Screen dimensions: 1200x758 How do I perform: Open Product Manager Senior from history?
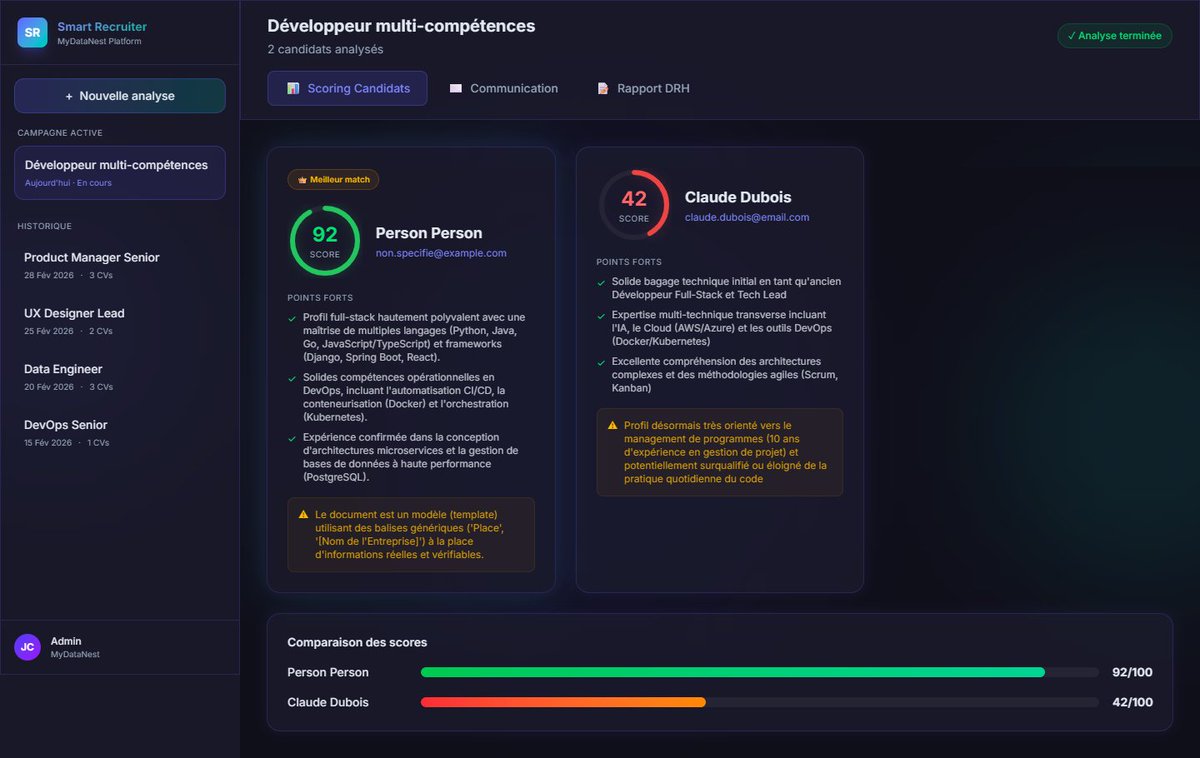pos(120,265)
